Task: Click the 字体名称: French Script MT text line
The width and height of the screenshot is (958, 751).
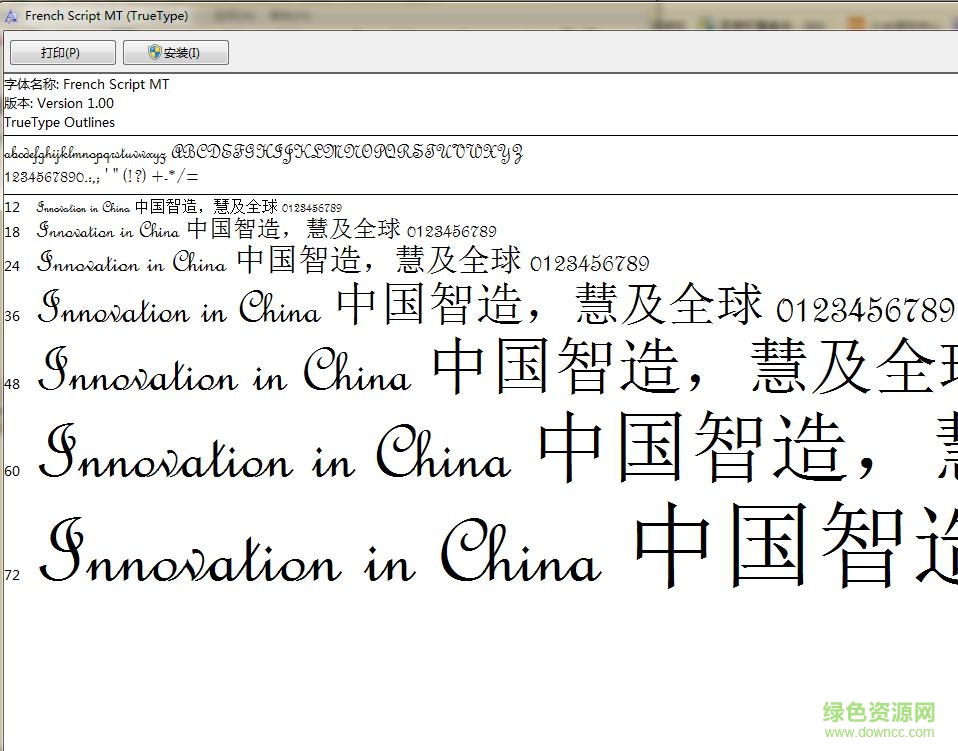Action: [87, 85]
